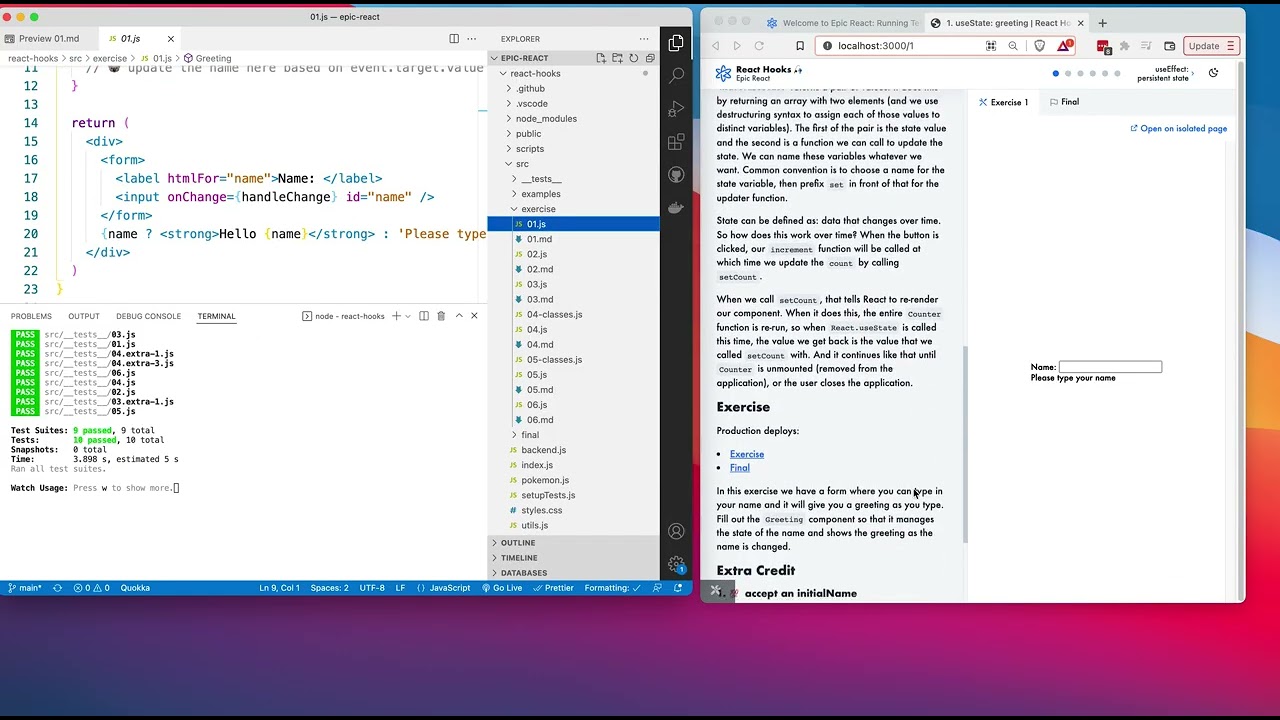Viewport: 1280px width, 720px height.
Task: Collapse the react-hooks folder
Action: coord(535,74)
